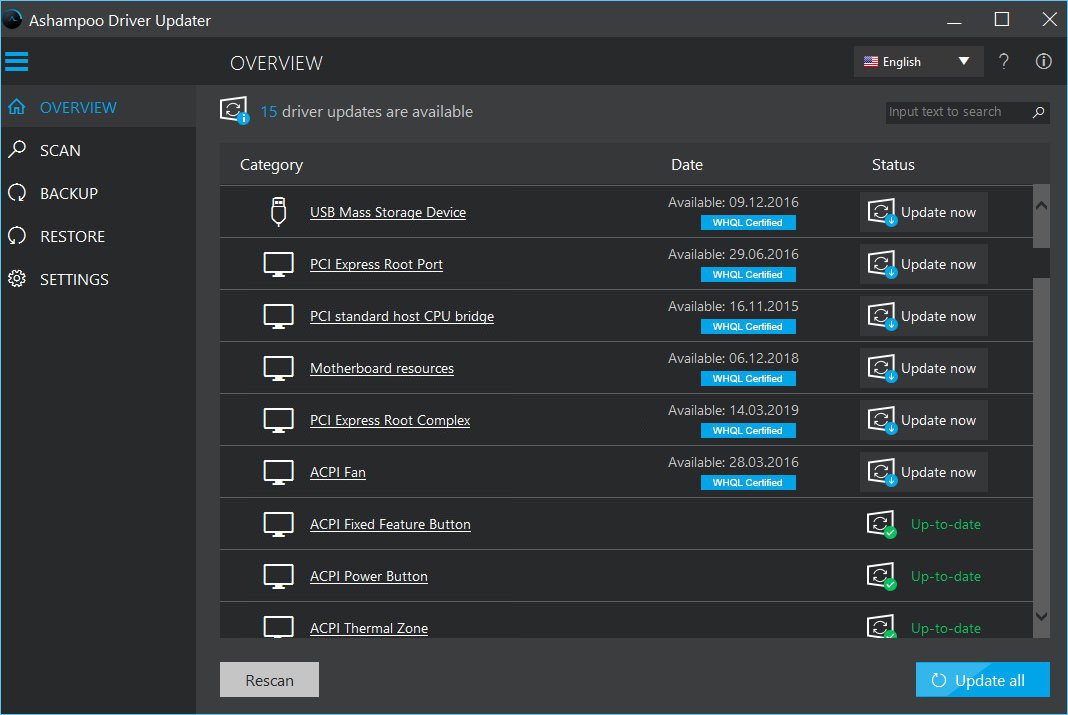Click the green up-to-date icon for ACPI Power Button

pos(881,575)
